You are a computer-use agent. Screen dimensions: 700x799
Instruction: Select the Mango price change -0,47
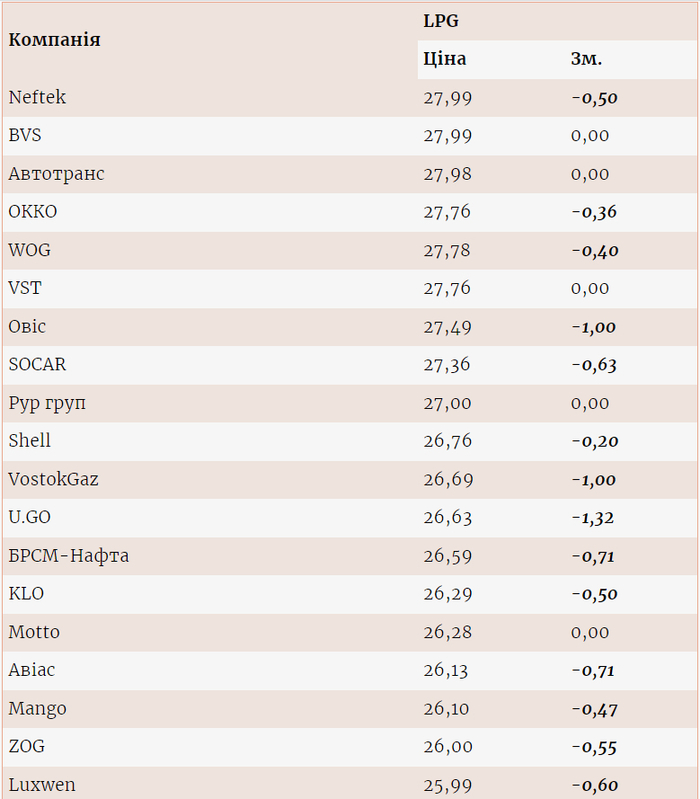click(594, 709)
